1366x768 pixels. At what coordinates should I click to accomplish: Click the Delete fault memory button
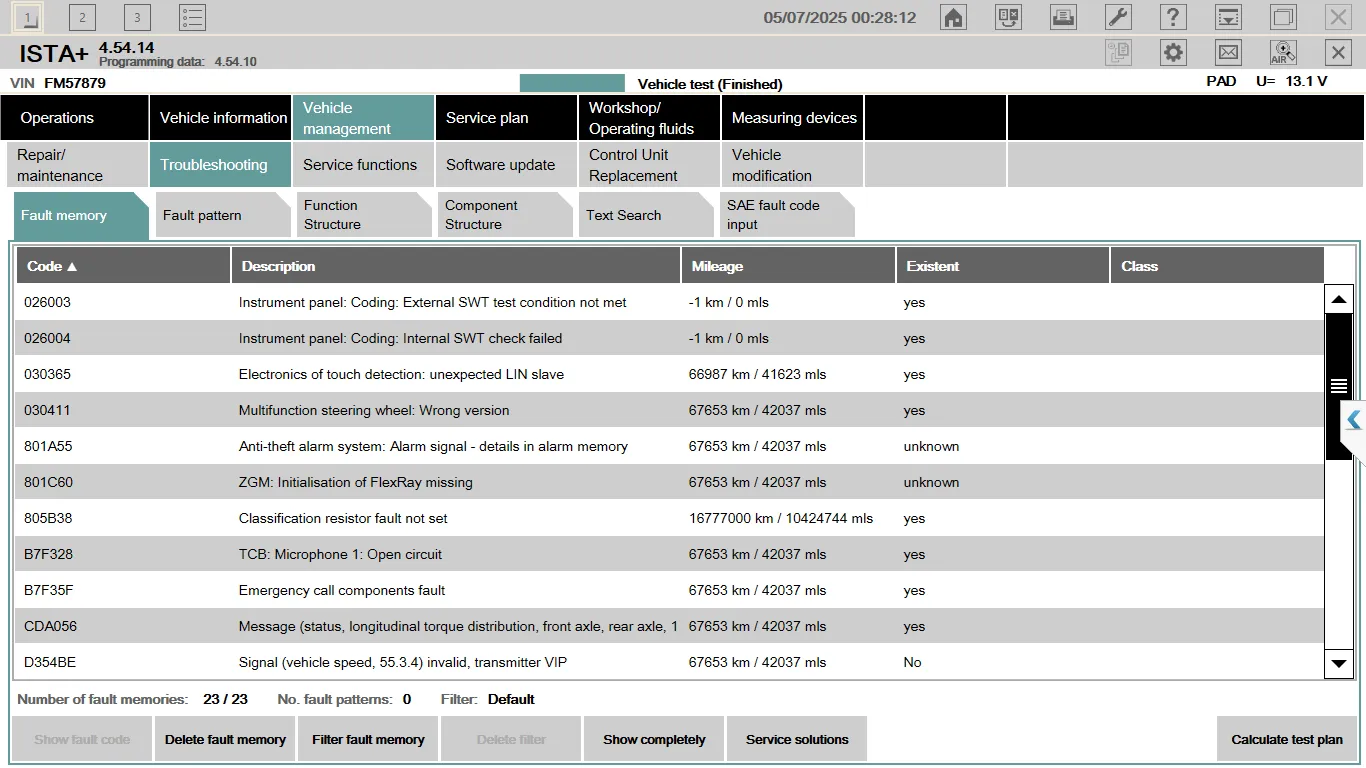click(x=225, y=739)
